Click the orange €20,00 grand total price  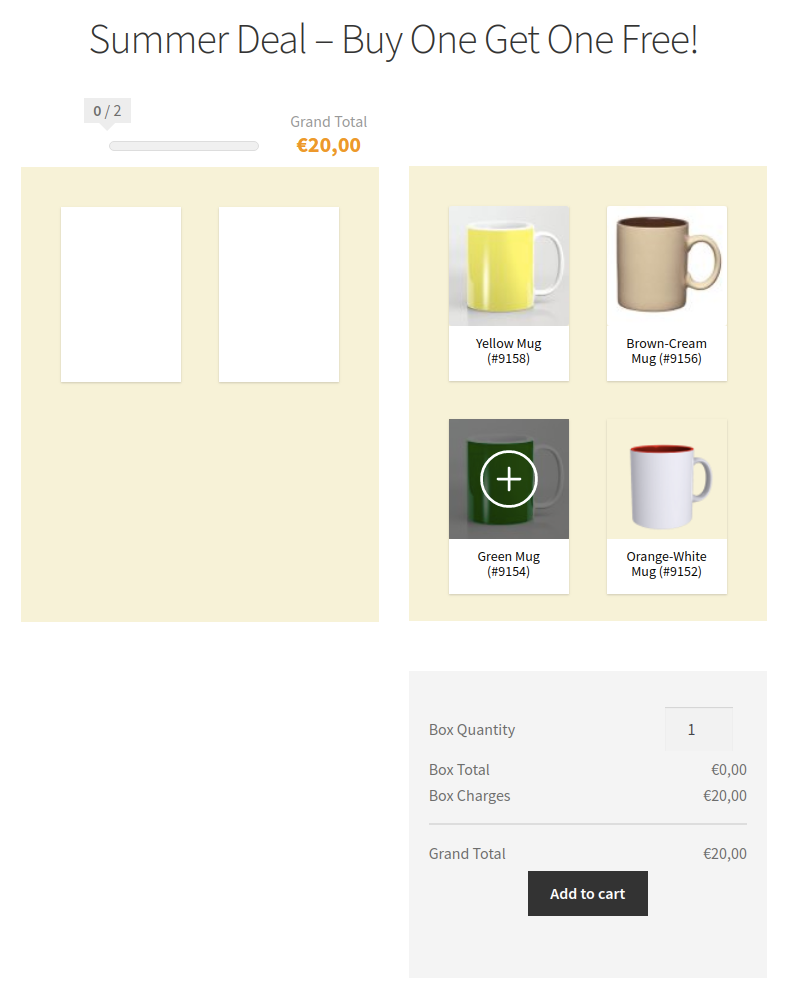329,145
